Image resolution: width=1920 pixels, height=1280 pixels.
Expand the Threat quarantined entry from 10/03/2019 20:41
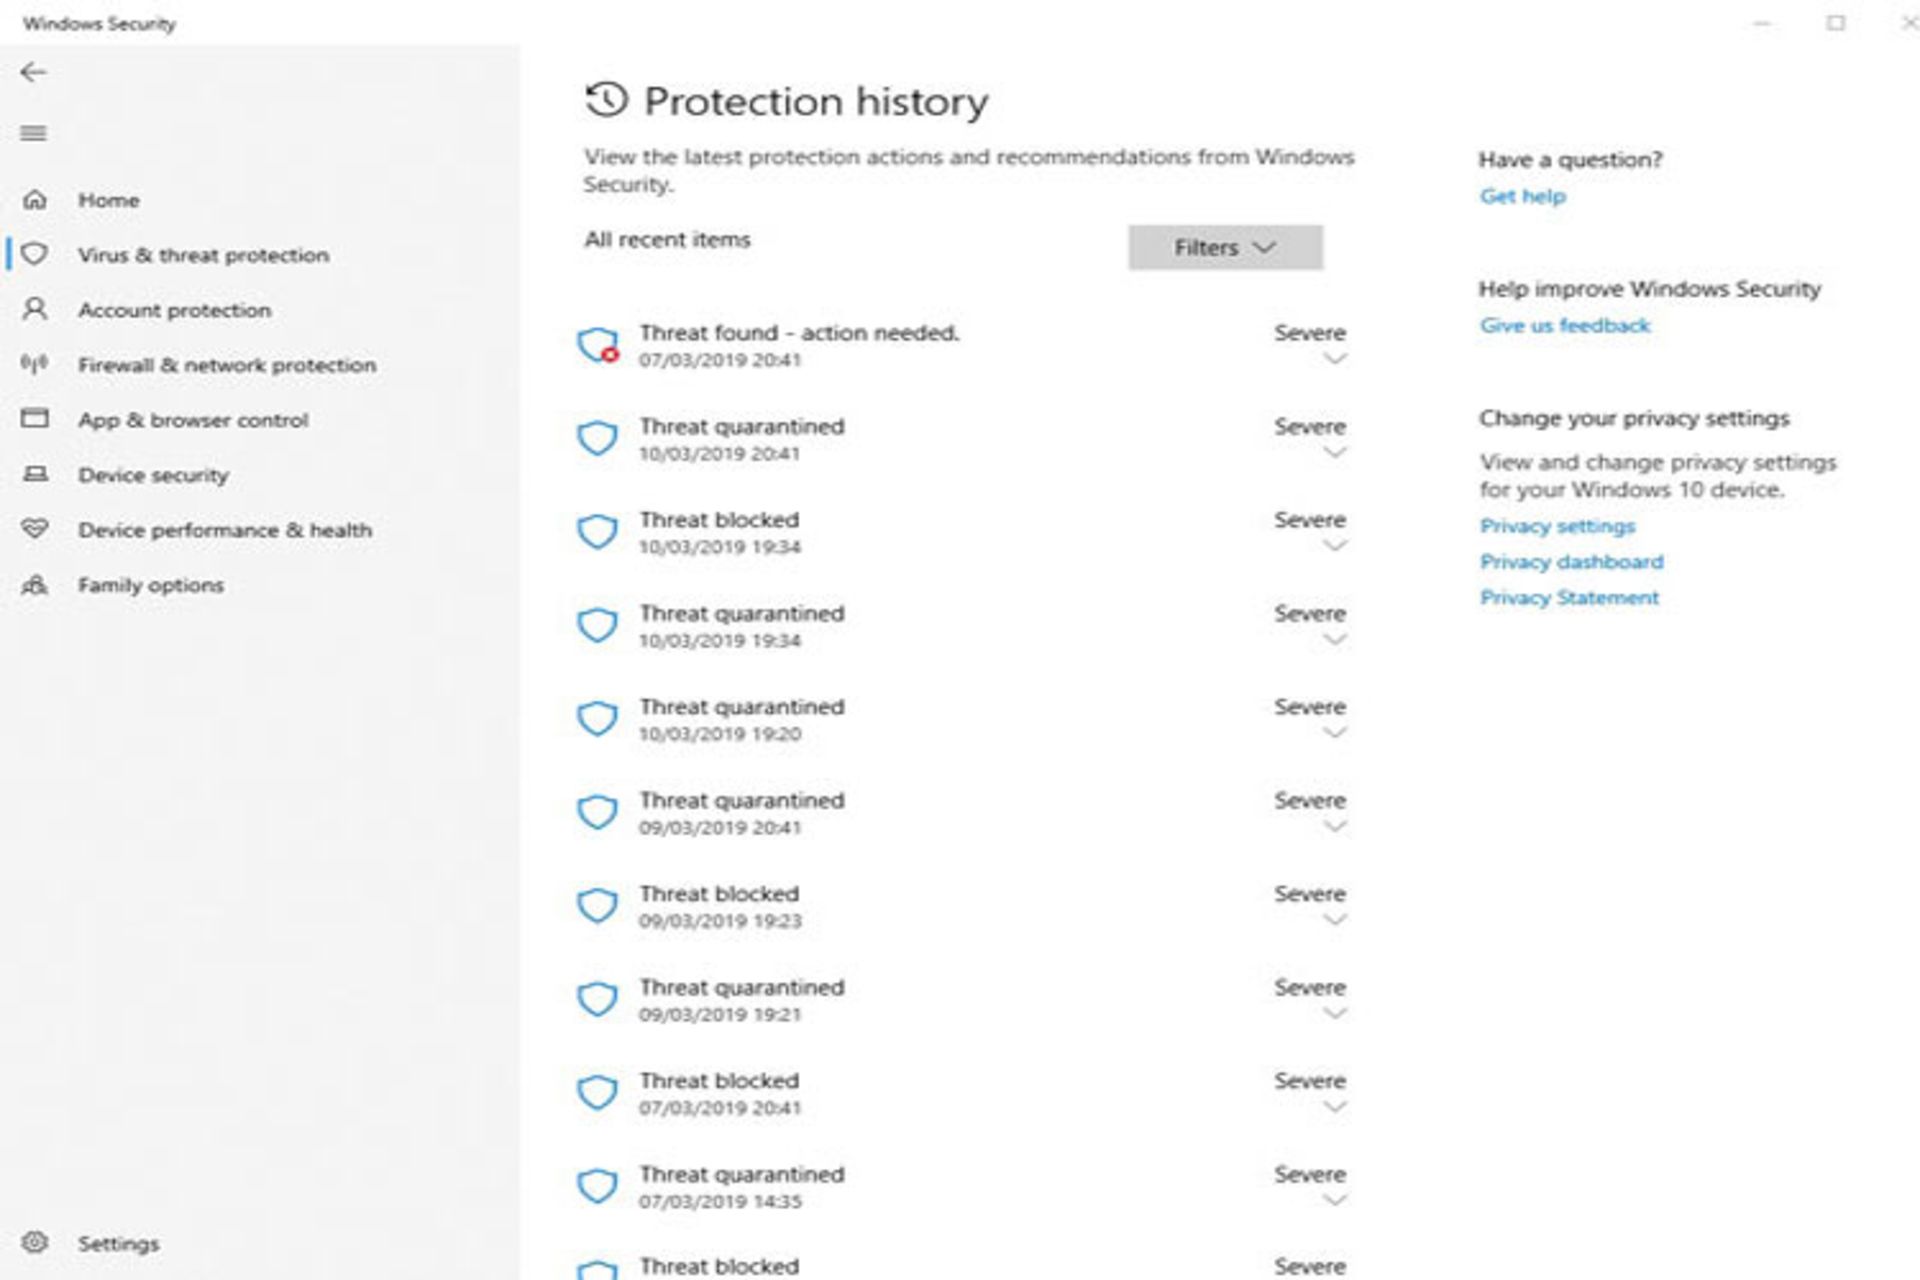click(x=1335, y=450)
